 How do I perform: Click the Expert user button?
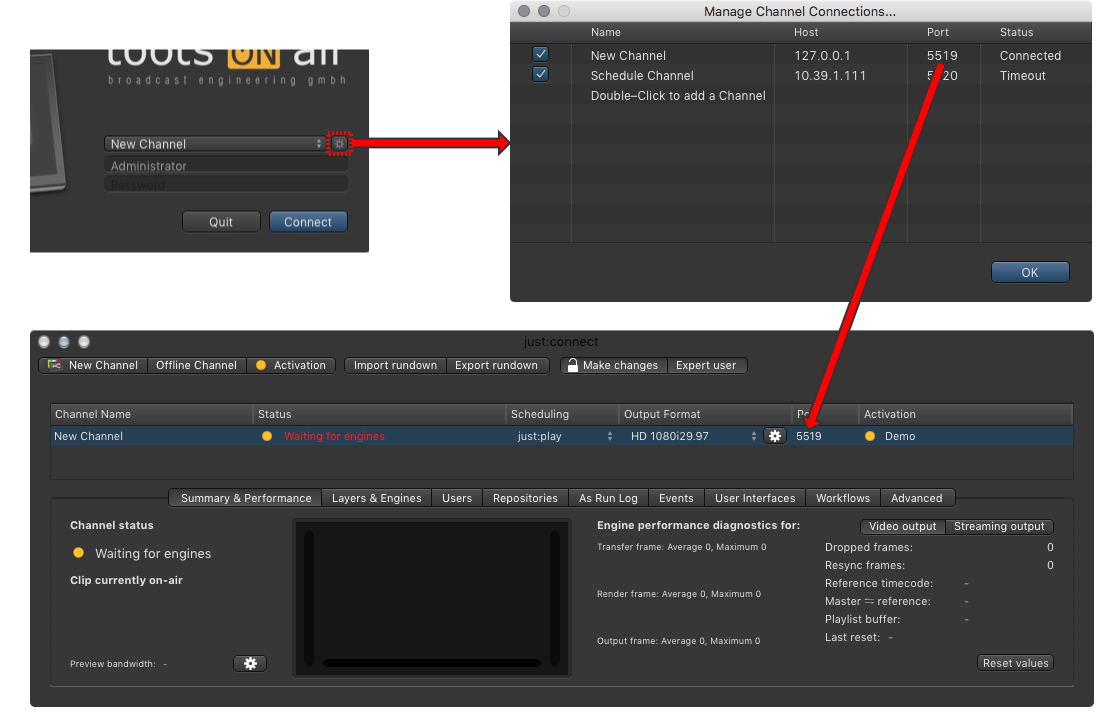click(706, 365)
